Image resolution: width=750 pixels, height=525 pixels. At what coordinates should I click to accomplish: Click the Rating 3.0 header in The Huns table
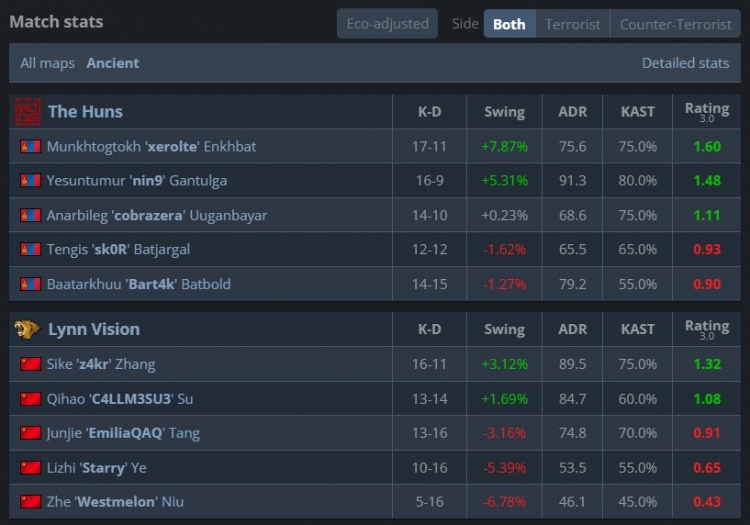tap(706, 111)
